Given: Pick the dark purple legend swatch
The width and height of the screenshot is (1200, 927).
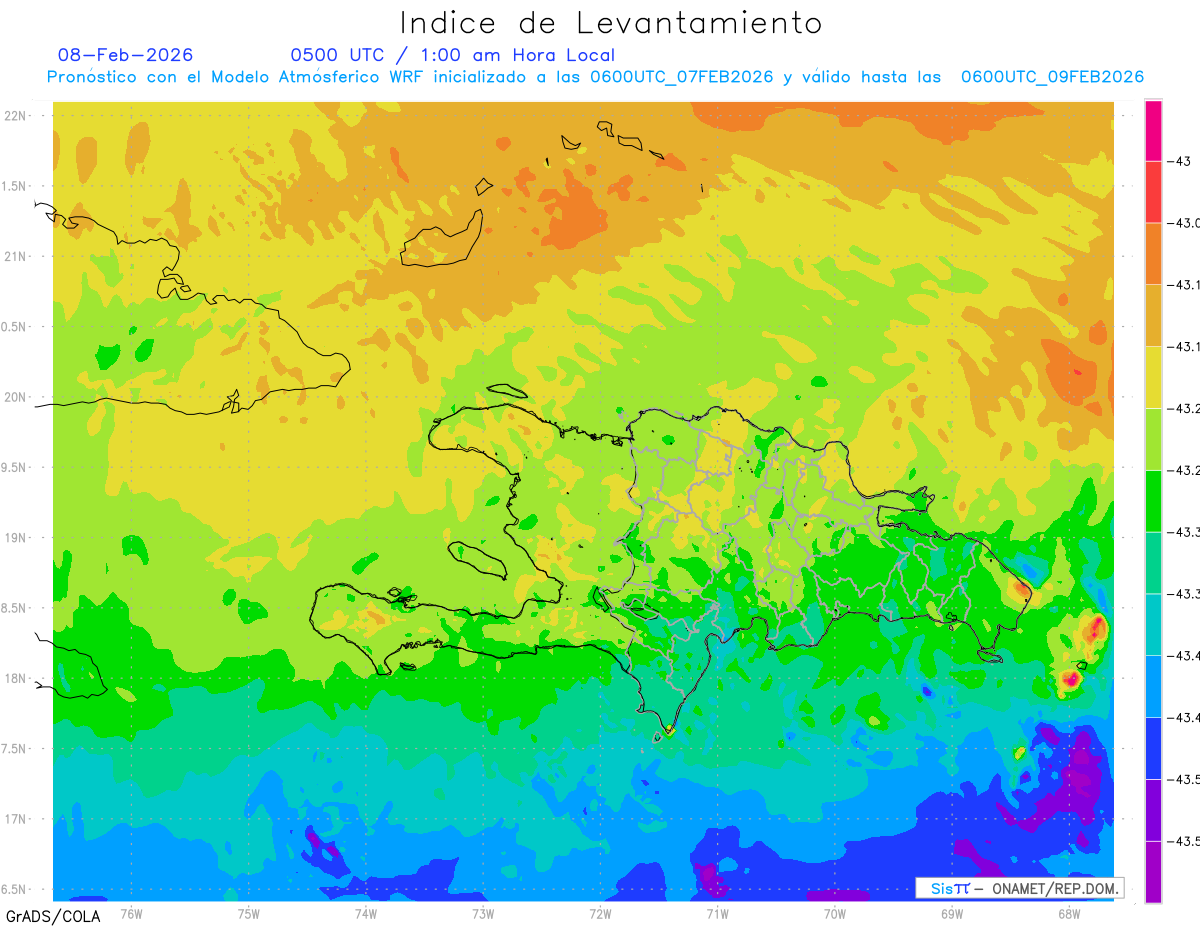Looking at the screenshot, I should 1153,810.
